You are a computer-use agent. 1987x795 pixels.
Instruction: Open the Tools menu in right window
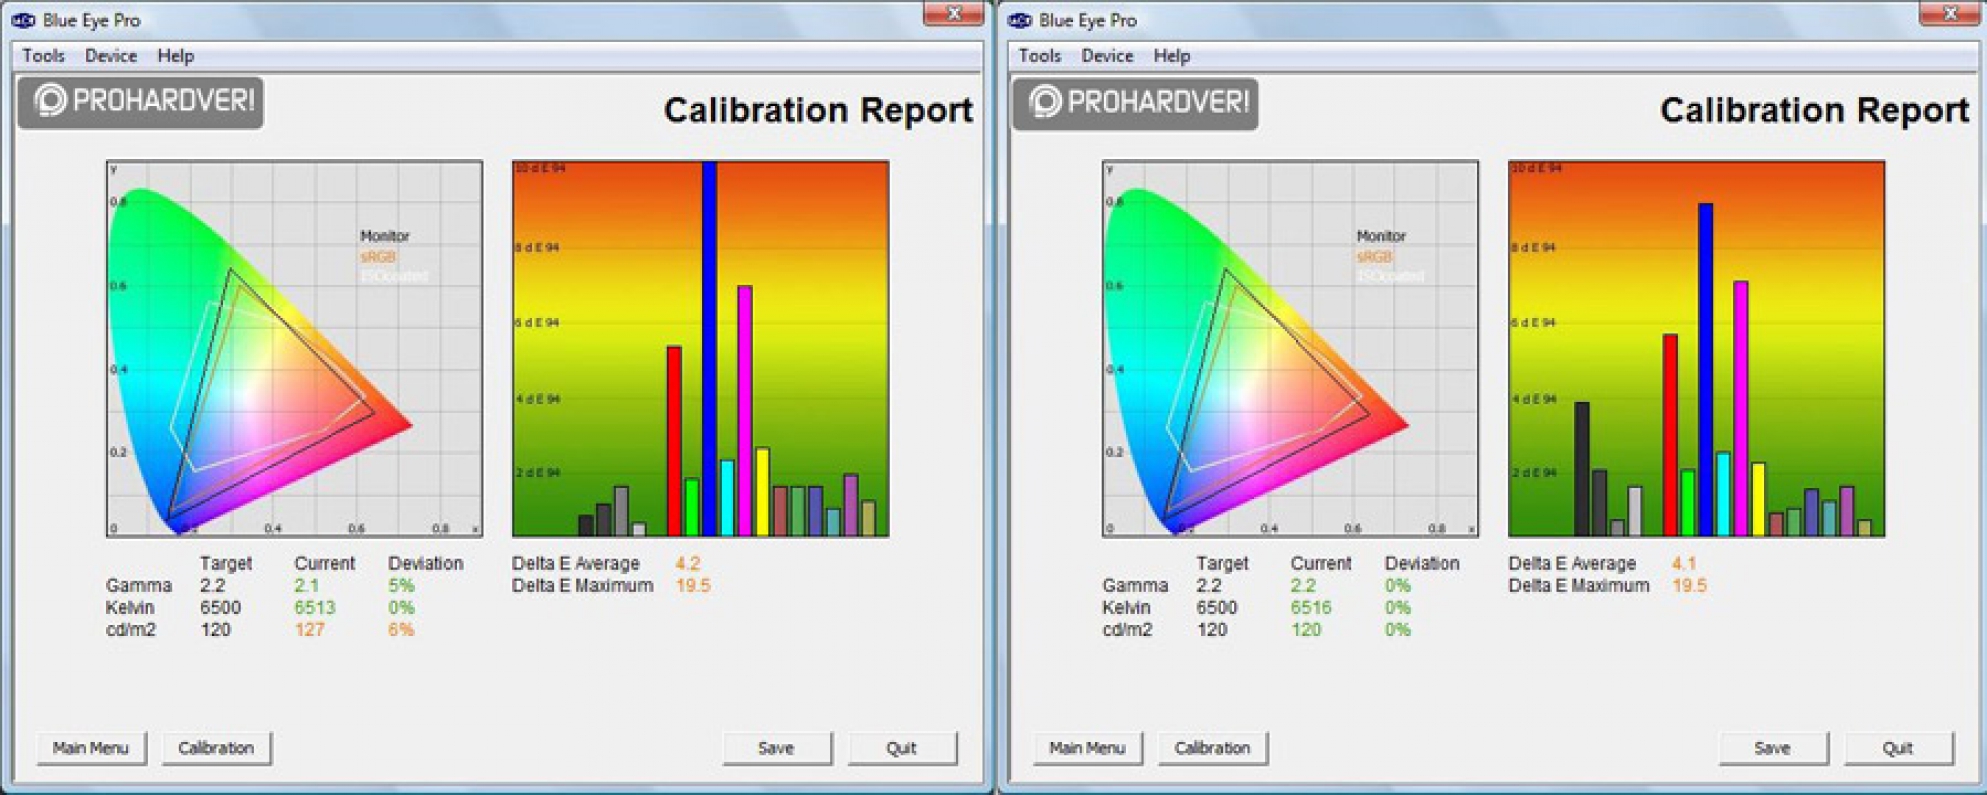pyautogui.click(x=1039, y=56)
